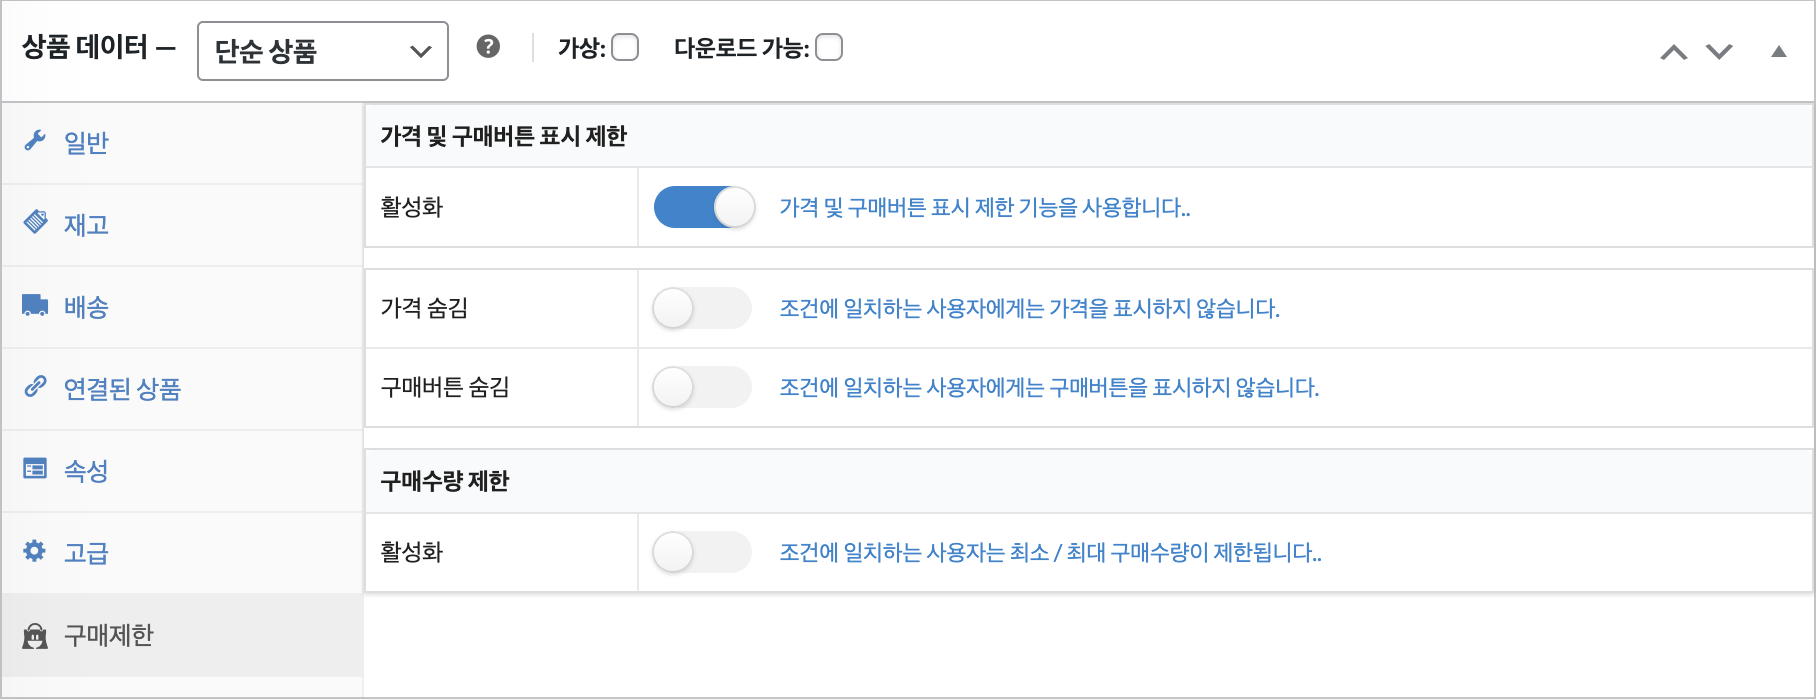Click the question mark help icon
1816x700 pixels.
pyautogui.click(x=488, y=47)
